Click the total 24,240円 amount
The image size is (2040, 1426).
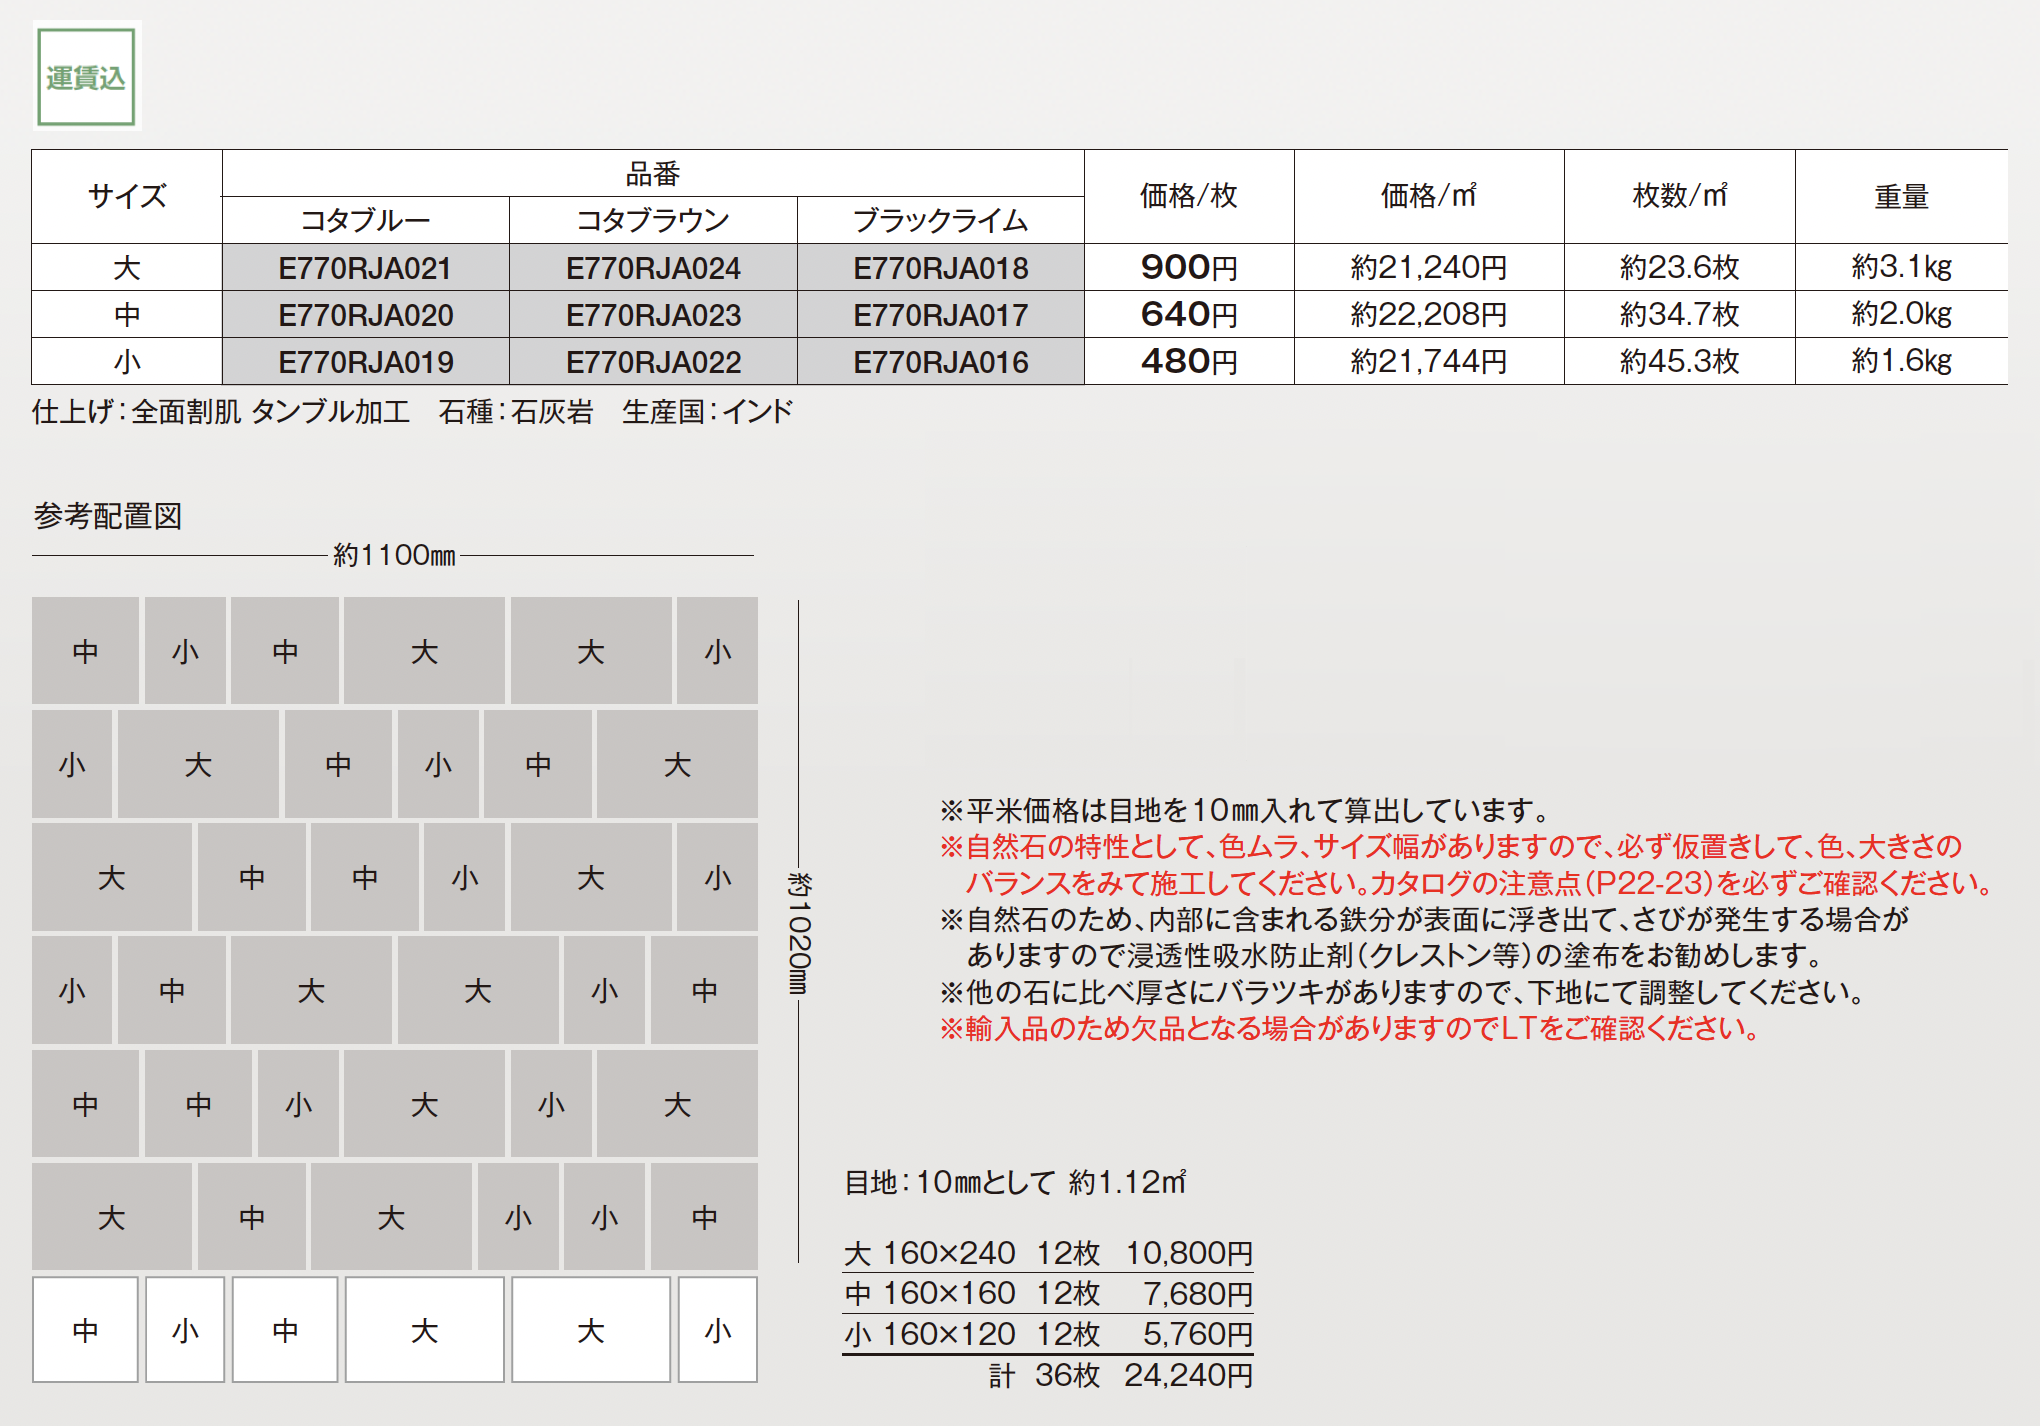point(1188,1375)
